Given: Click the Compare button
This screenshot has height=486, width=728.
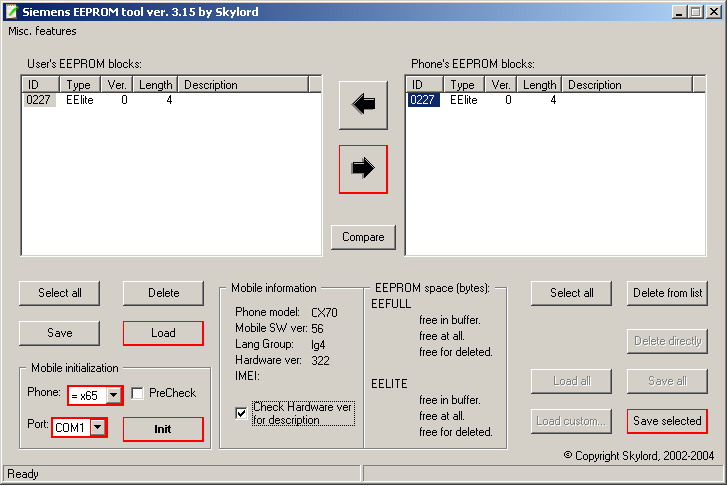Looking at the screenshot, I should coord(363,237).
